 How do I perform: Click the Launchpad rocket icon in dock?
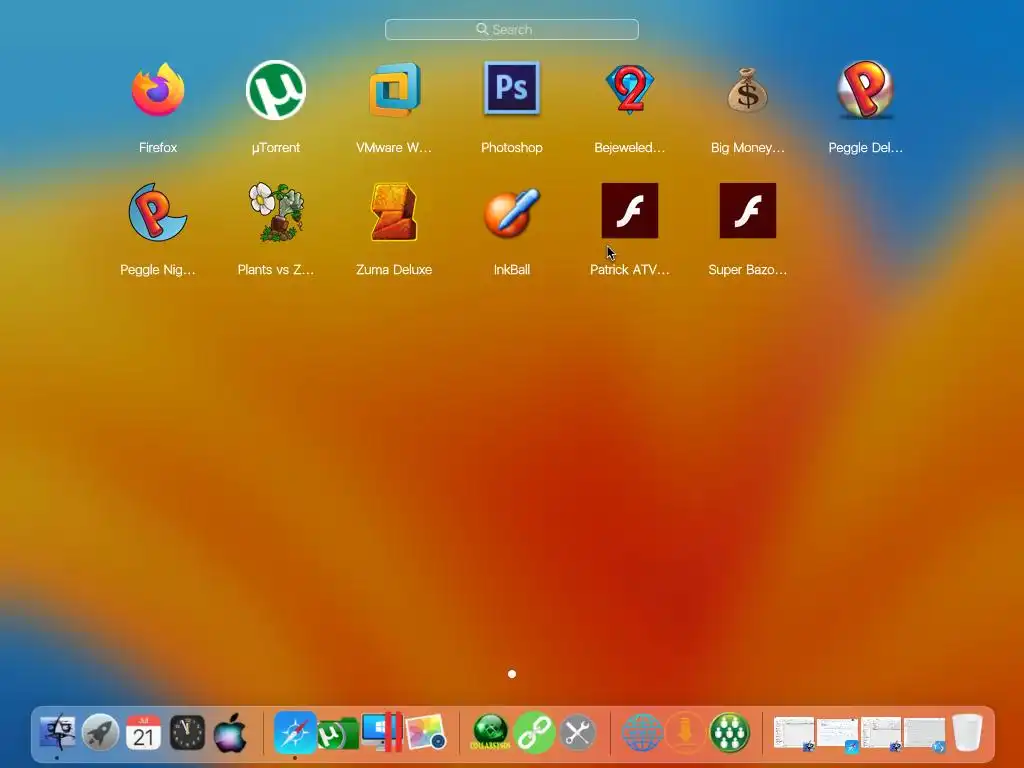(x=101, y=733)
